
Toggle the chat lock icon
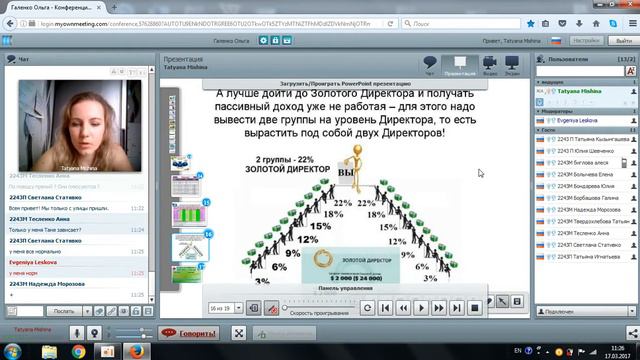[x=136, y=311]
